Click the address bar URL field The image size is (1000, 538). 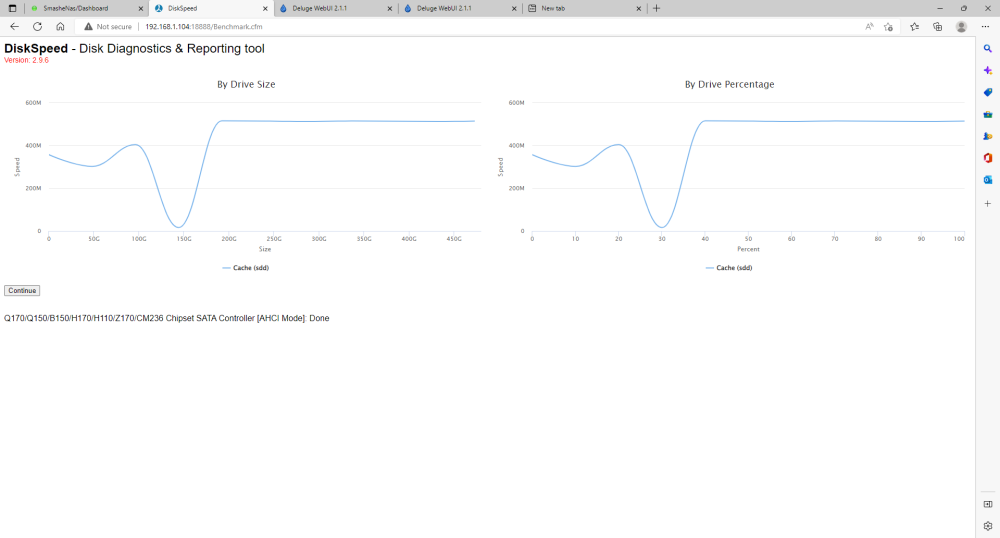pos(203,27)
